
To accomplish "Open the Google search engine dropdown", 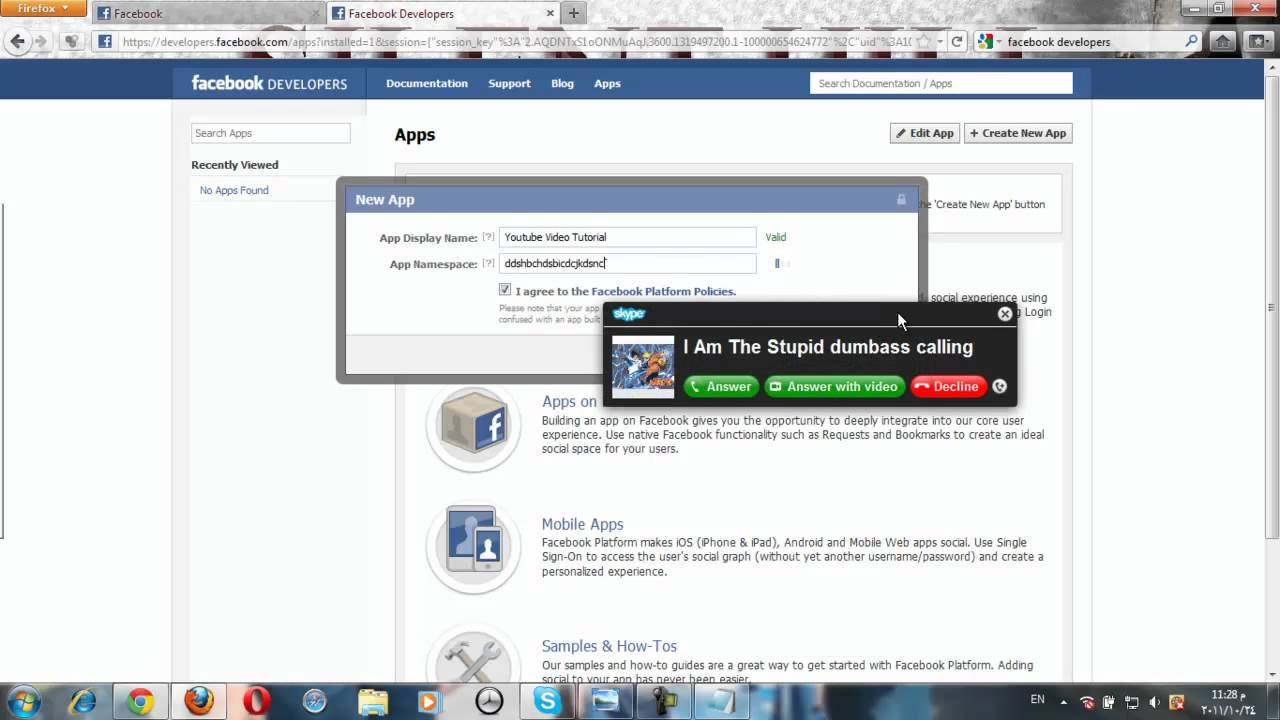I will [x=988, y=42].
